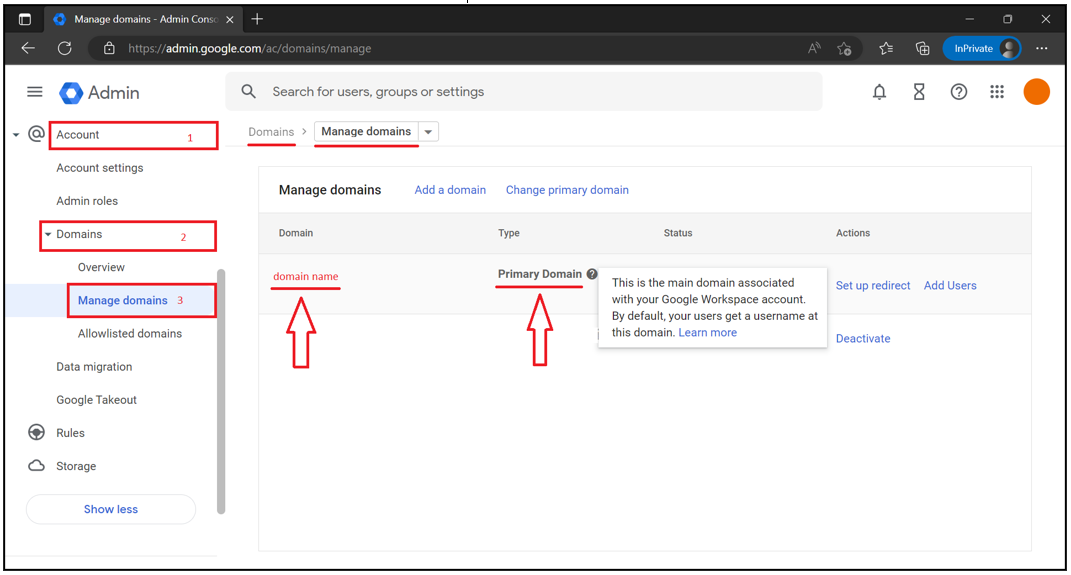Open the main hamburger menu
Screen dimensions: 1071x575
pyautogui.click(x=35, y=92)
